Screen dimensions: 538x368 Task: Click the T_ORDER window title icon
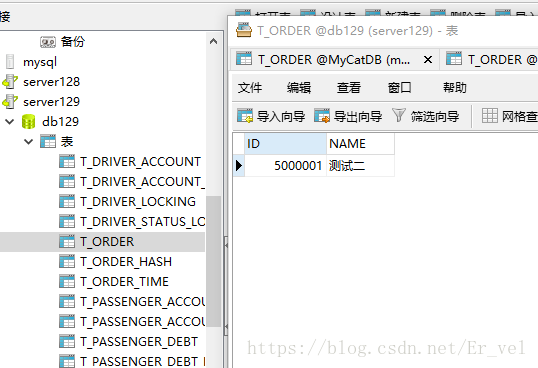pyautogui.click(x=244, y=30)
